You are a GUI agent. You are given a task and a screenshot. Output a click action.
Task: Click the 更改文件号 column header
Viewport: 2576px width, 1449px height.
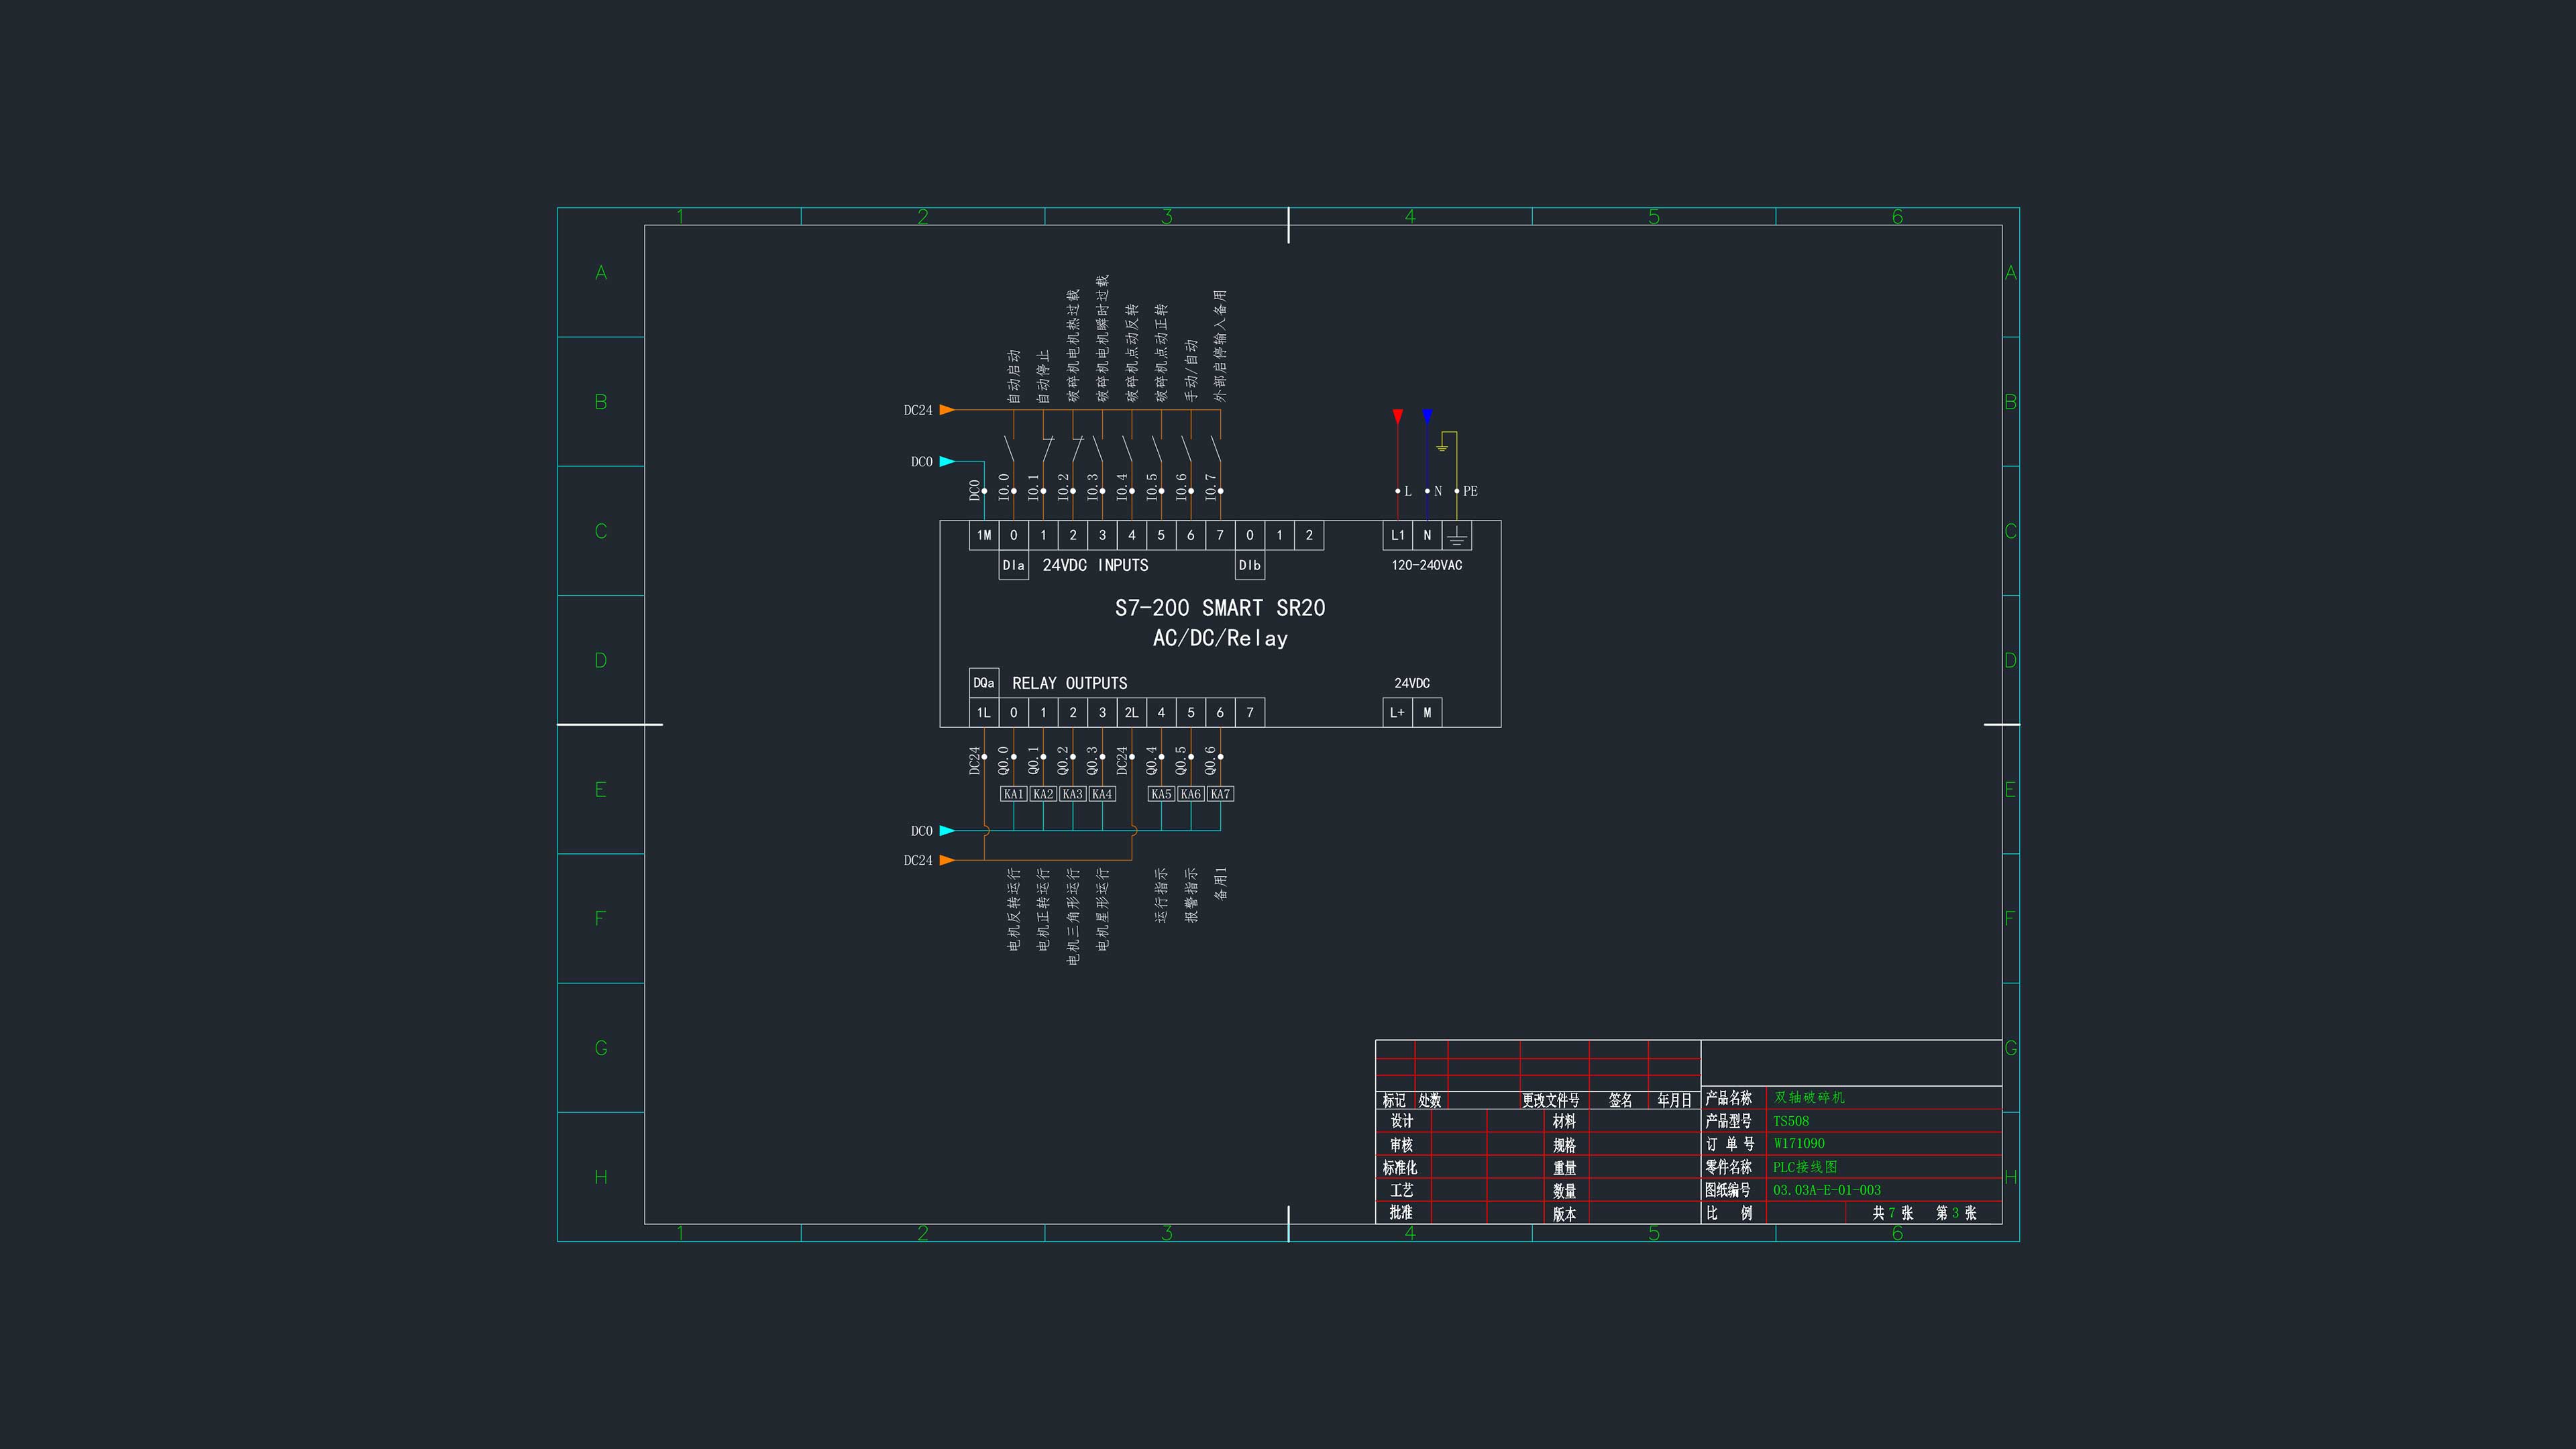(1551, 1100)
